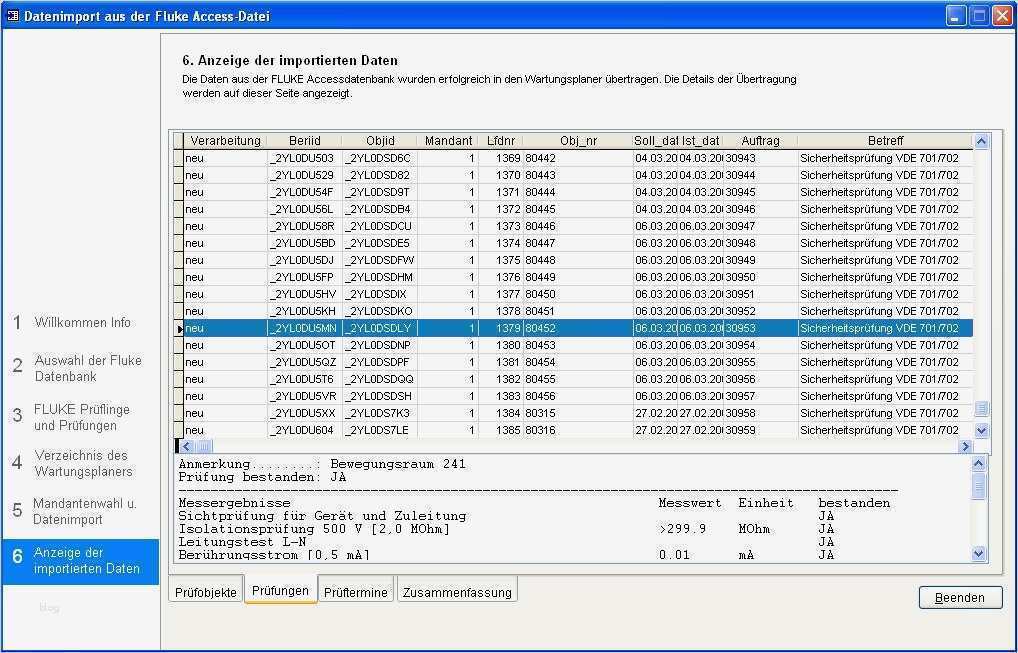Click Lfdnr cell 1371

point(501,192)
